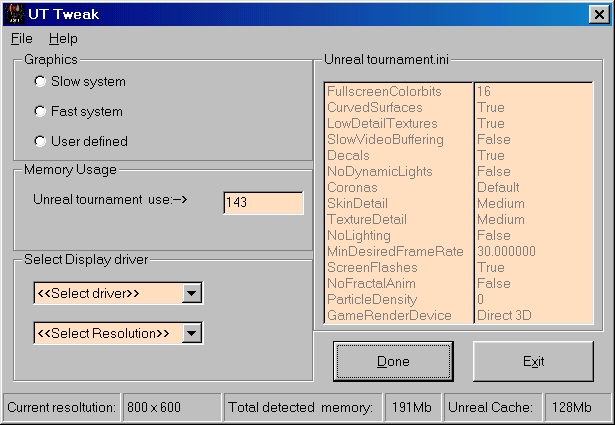The height and width of the screenshot is (425, 615).
Task: Expand the Select Resolution dropdown arrow
Action: pos(192,333)
